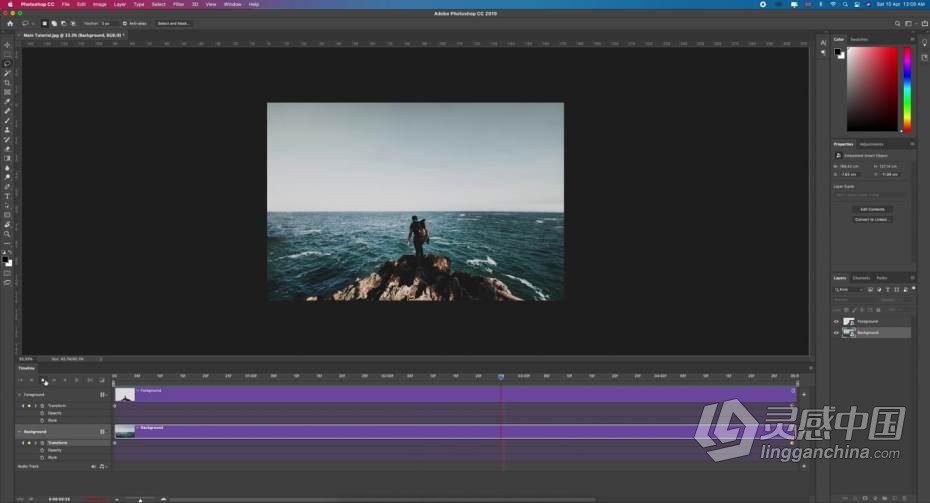This screenshot has width=930, height=503.
Task: Hide the Foreground layer eye icon
Action: 836,321
